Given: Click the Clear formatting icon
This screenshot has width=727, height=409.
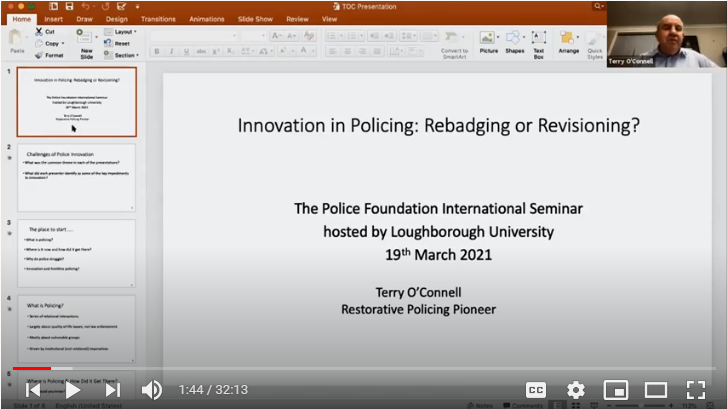Looking at the screenshot, I should (309, 36).
